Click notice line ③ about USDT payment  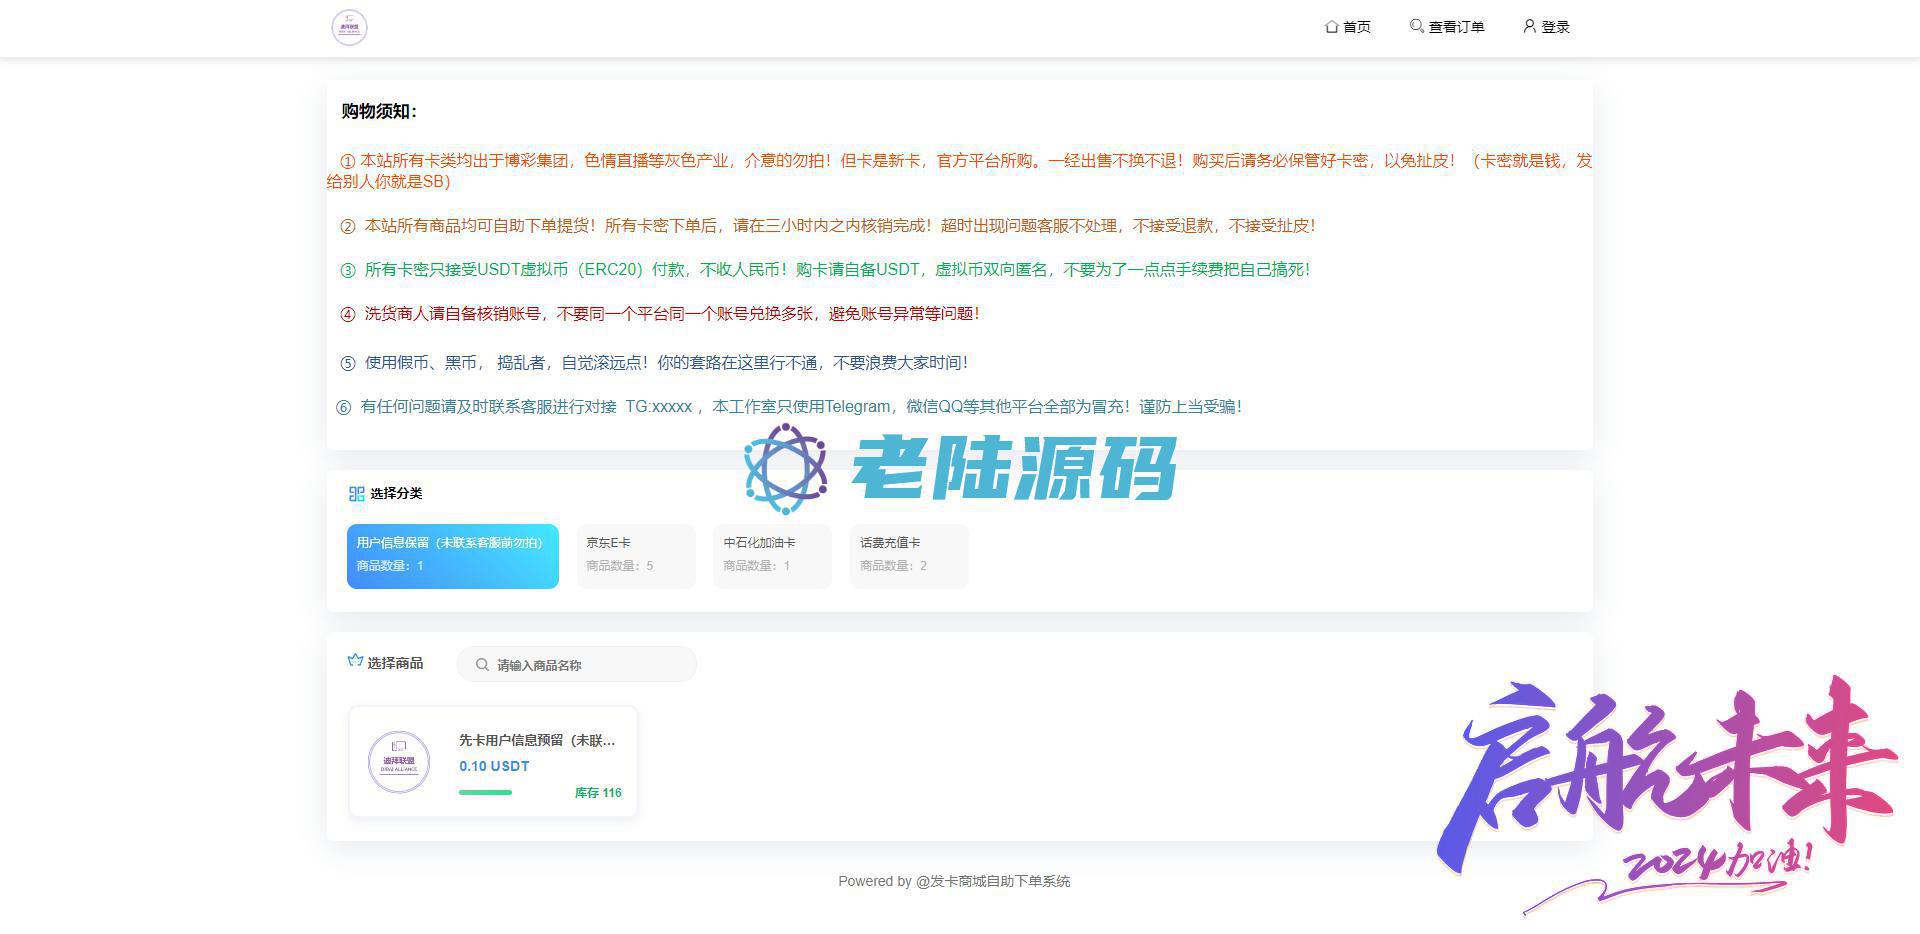pyautogui.click(x=825, y=270)
